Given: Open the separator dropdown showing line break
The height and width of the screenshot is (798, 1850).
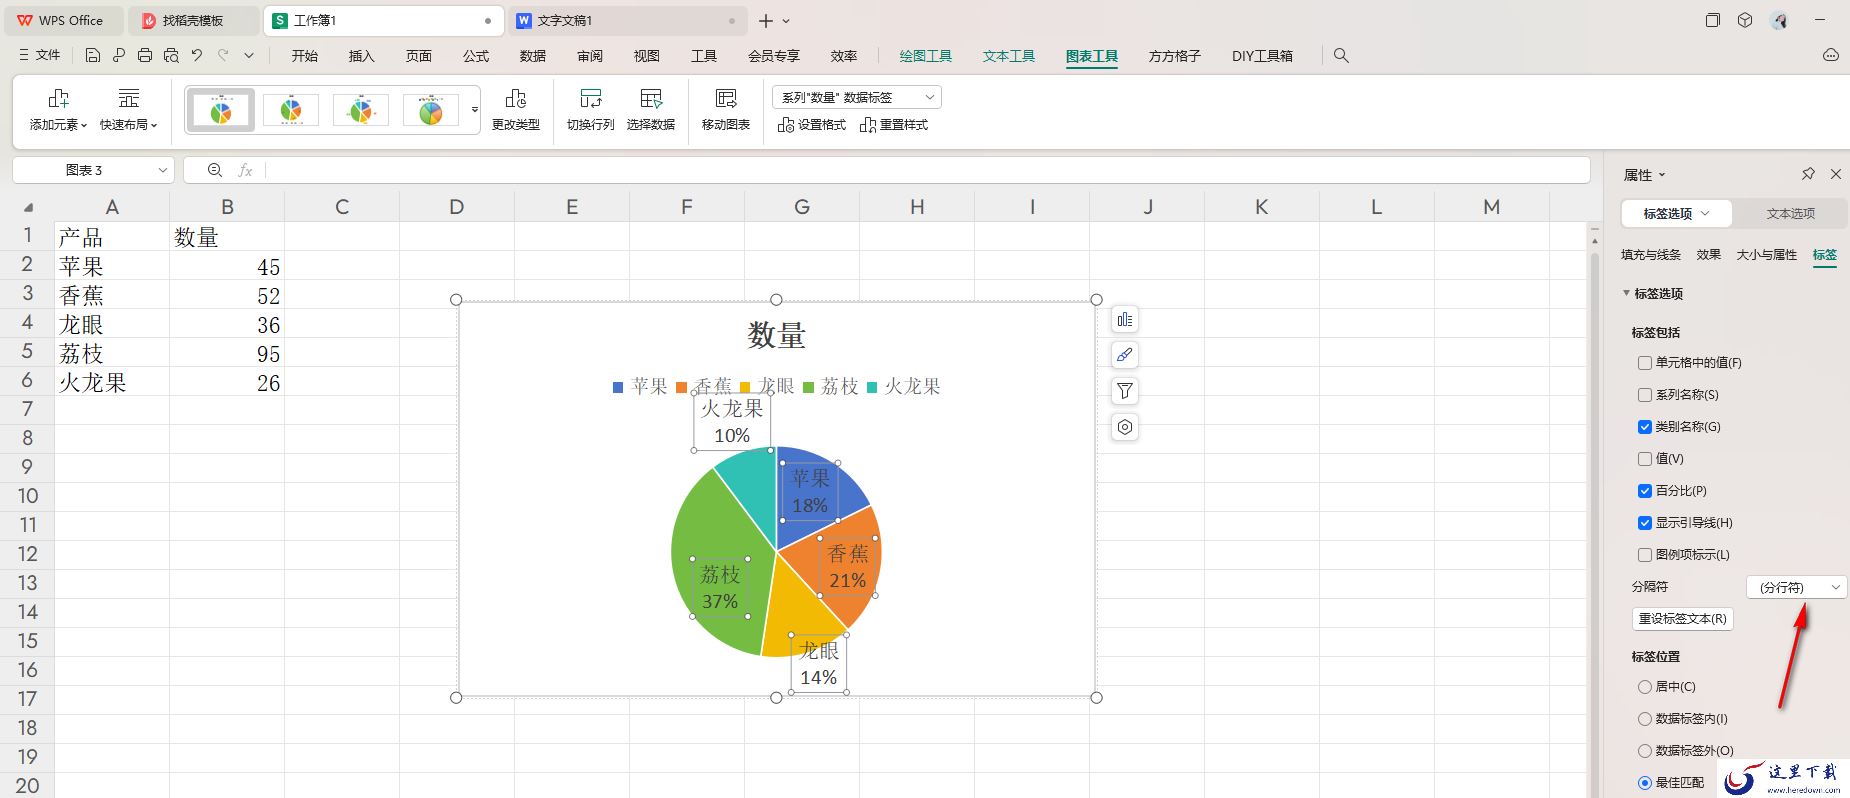Looking at the screenshot, I should pyautogui.click(x=1797, y=587).
